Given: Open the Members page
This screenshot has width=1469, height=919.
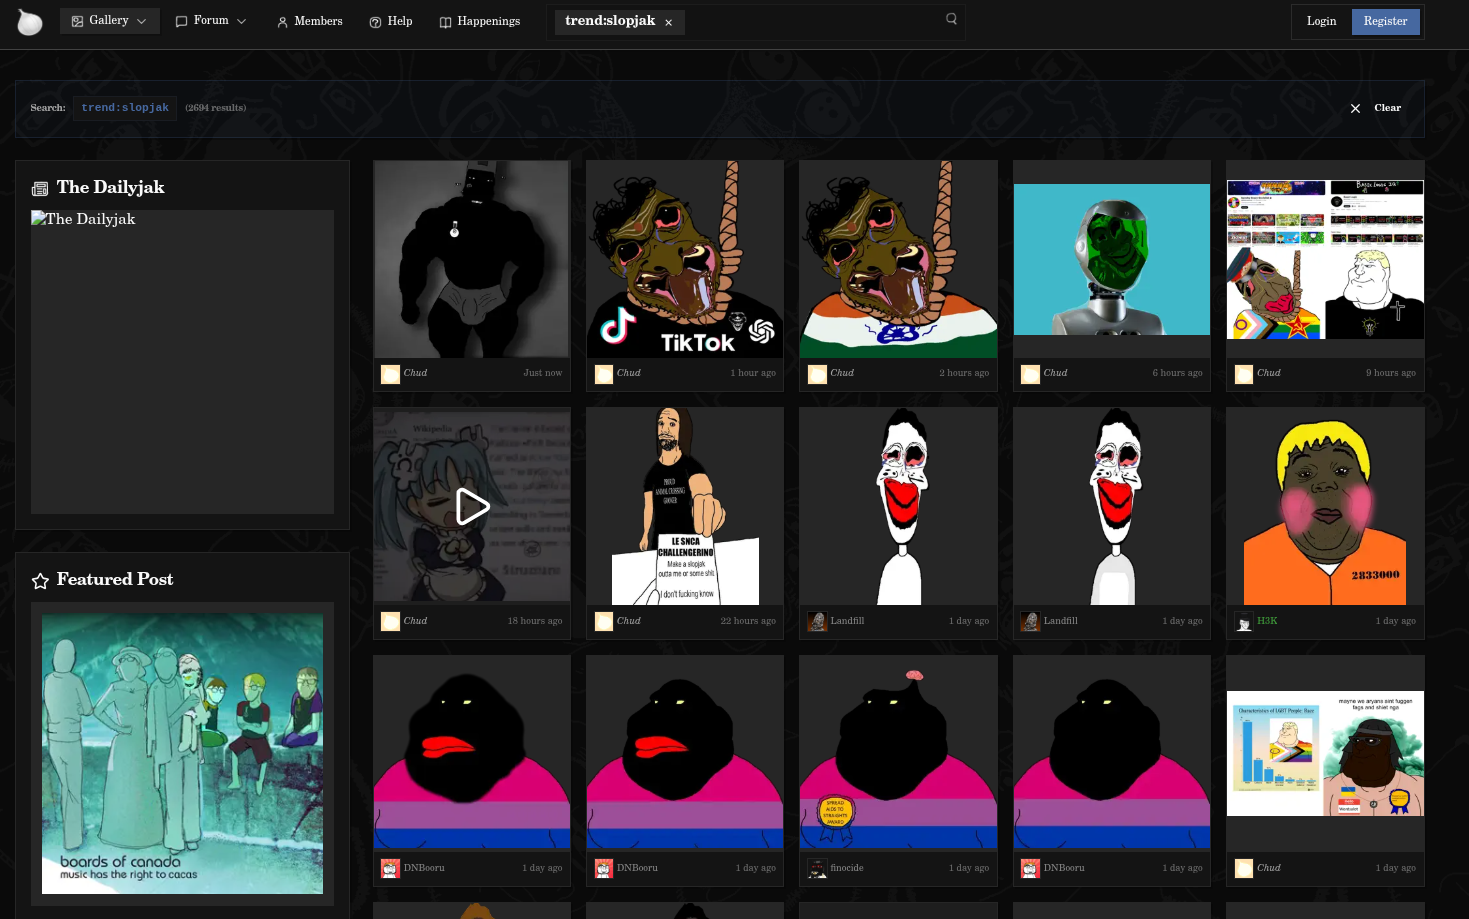Looking at the screenshot, I should (x=309, y=21).
